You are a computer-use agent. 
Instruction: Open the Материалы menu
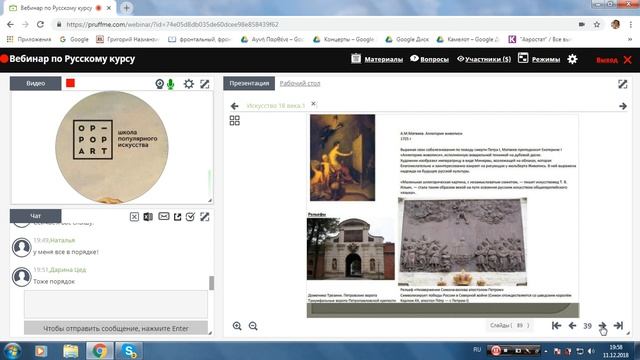[x=377, y=59]
